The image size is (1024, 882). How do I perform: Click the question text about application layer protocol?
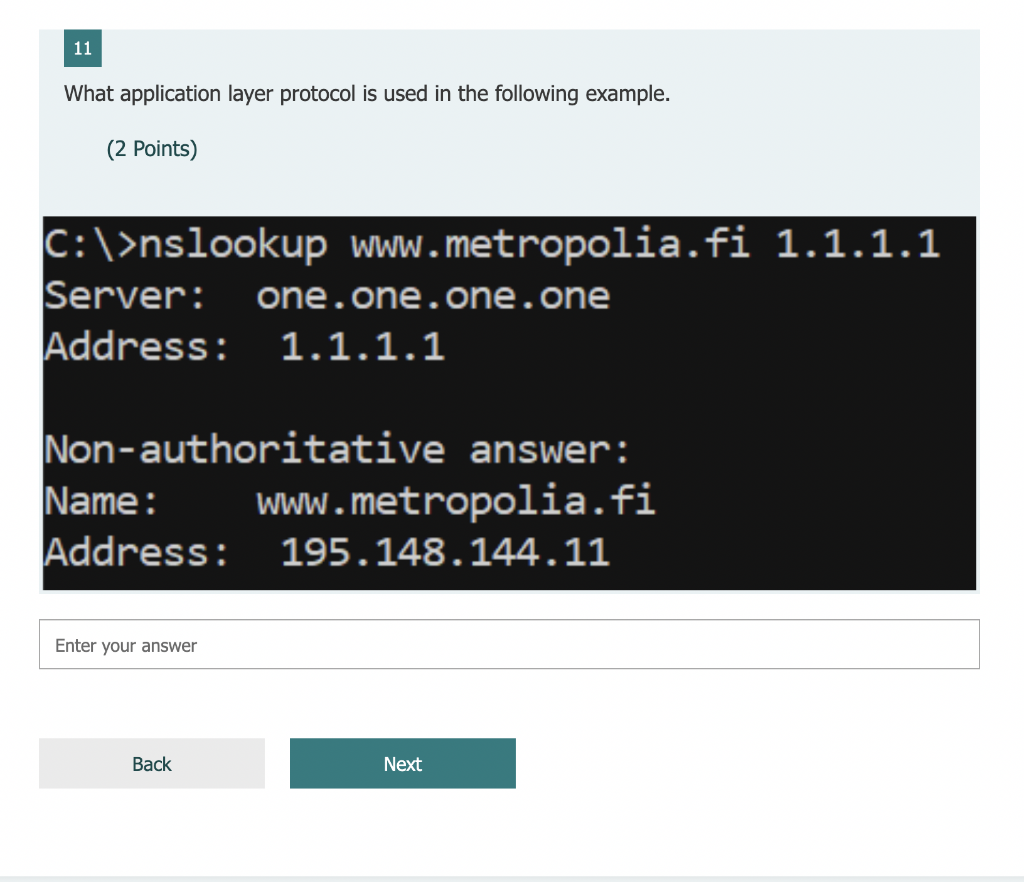(367, 94)
